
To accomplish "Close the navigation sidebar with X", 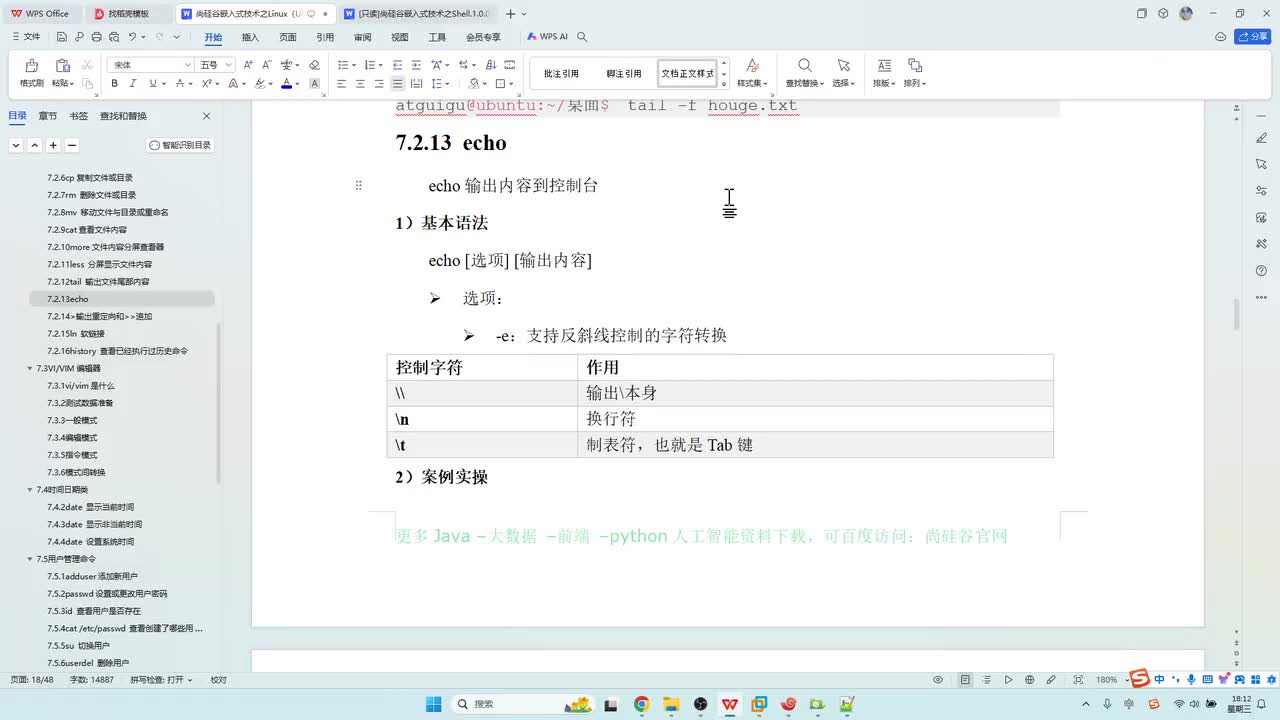I will (207, 116).
